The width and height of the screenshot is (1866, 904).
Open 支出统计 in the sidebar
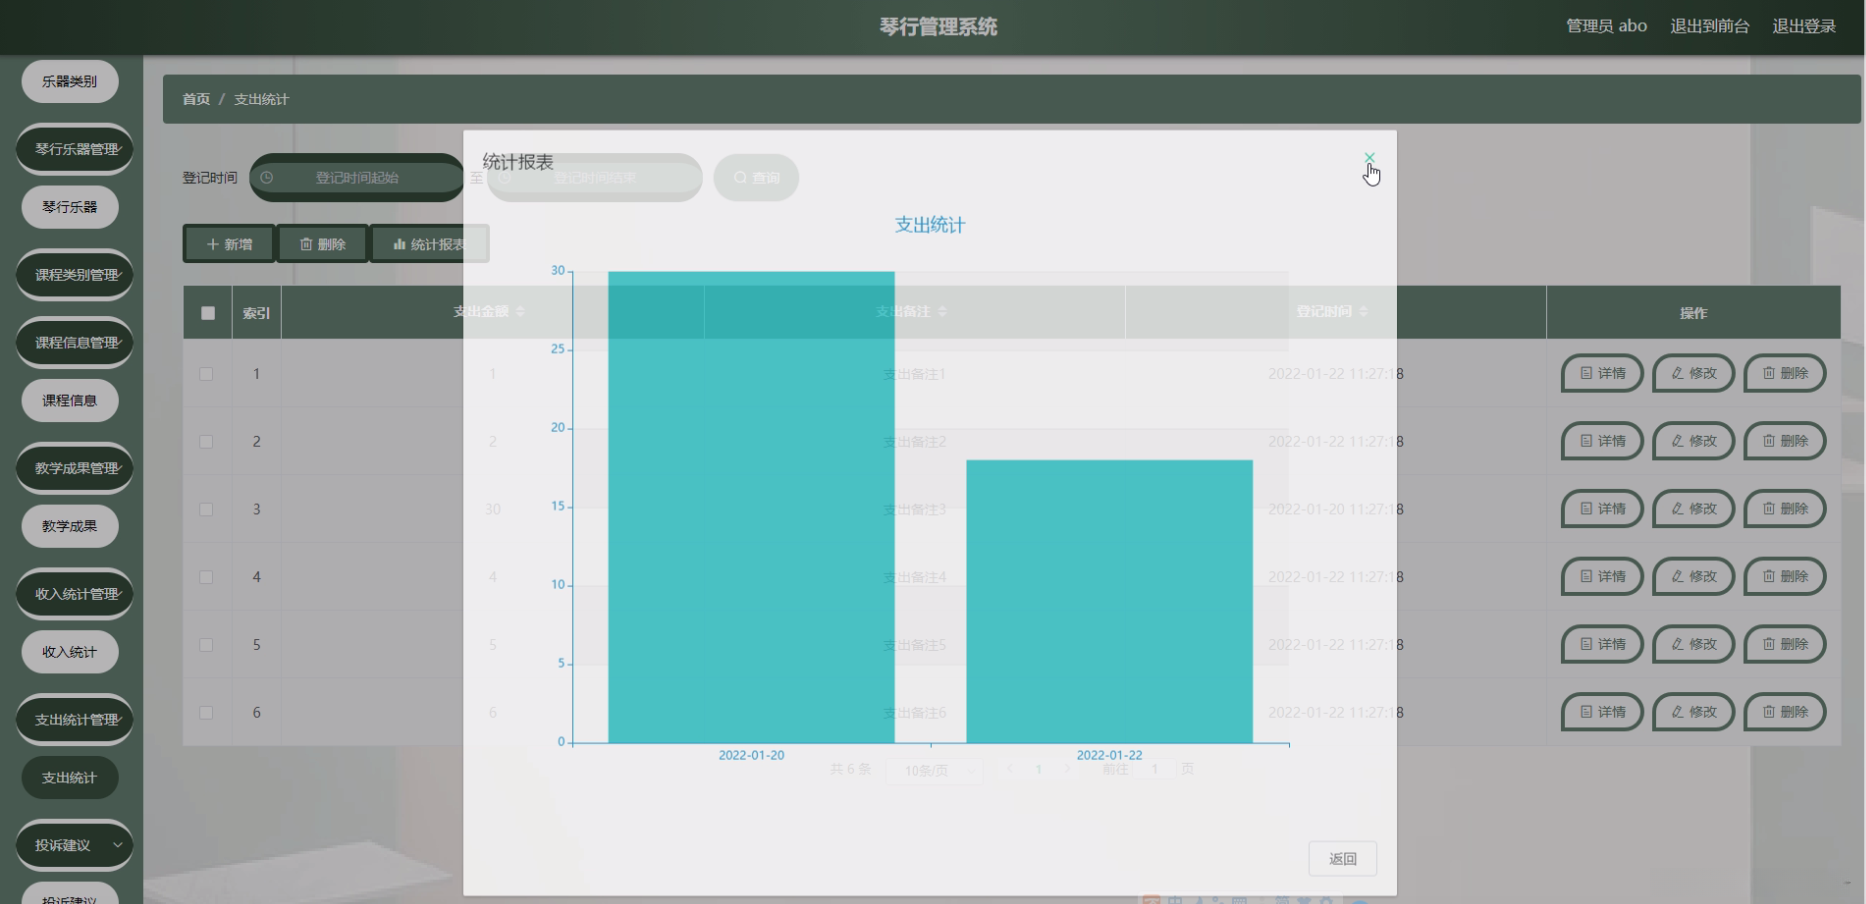point(70,778)
